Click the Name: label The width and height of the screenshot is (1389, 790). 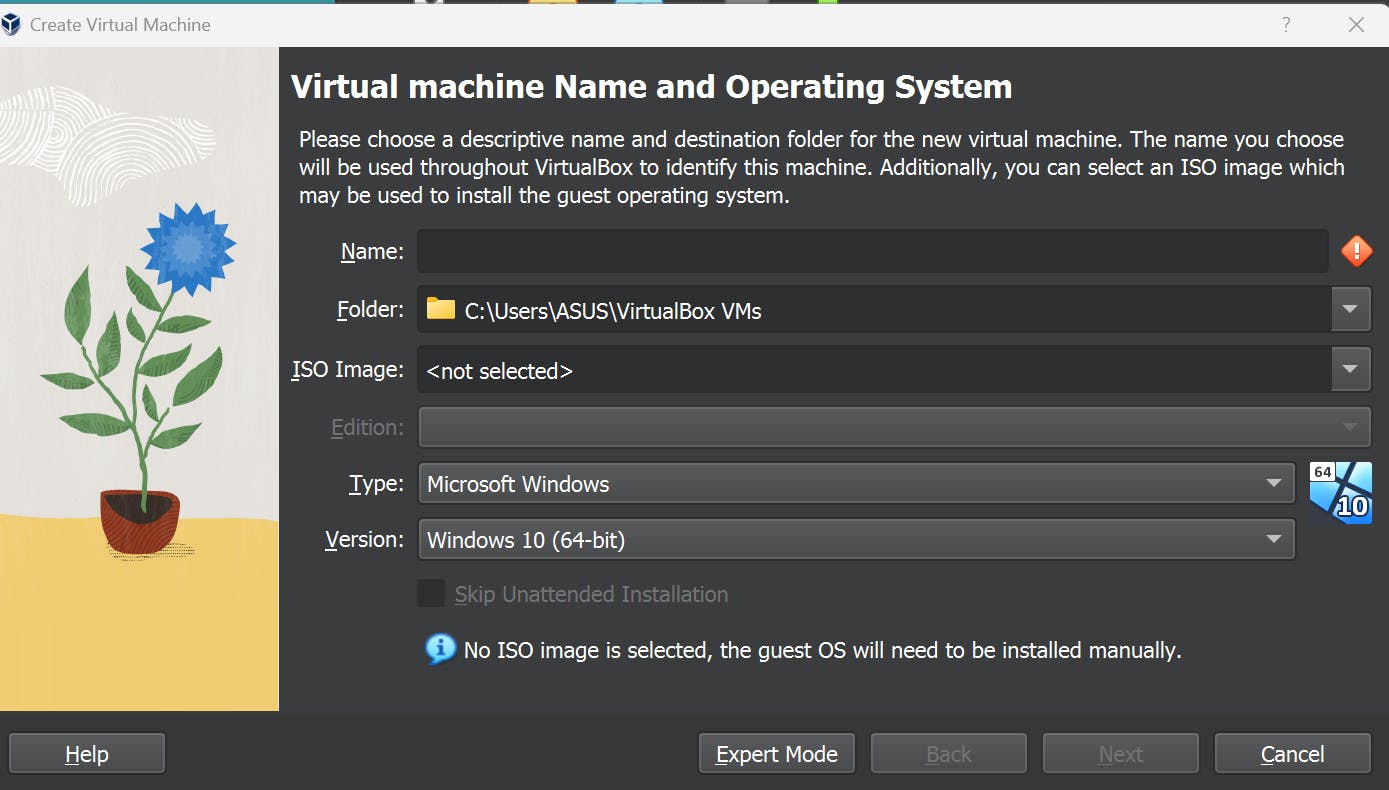pos(372,252)
